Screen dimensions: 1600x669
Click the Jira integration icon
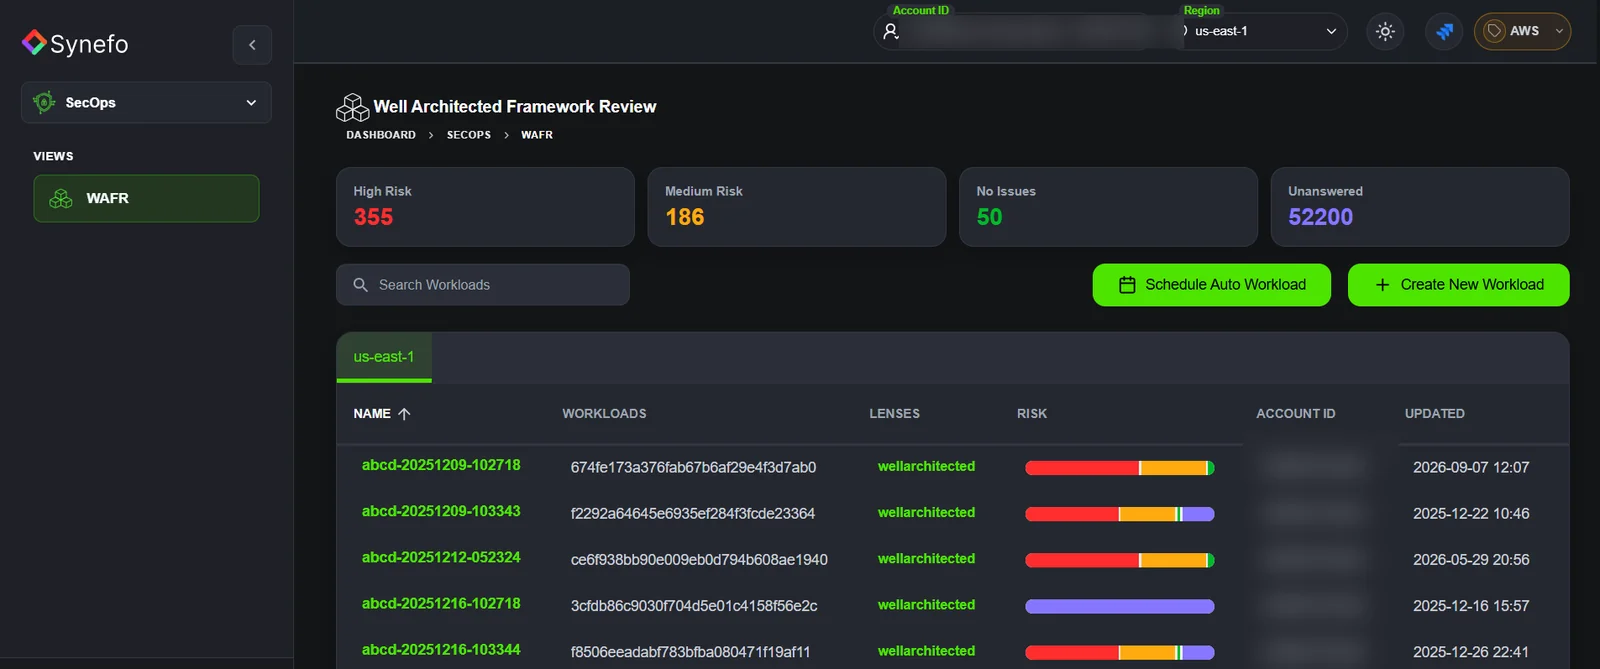pos(1444,31)
